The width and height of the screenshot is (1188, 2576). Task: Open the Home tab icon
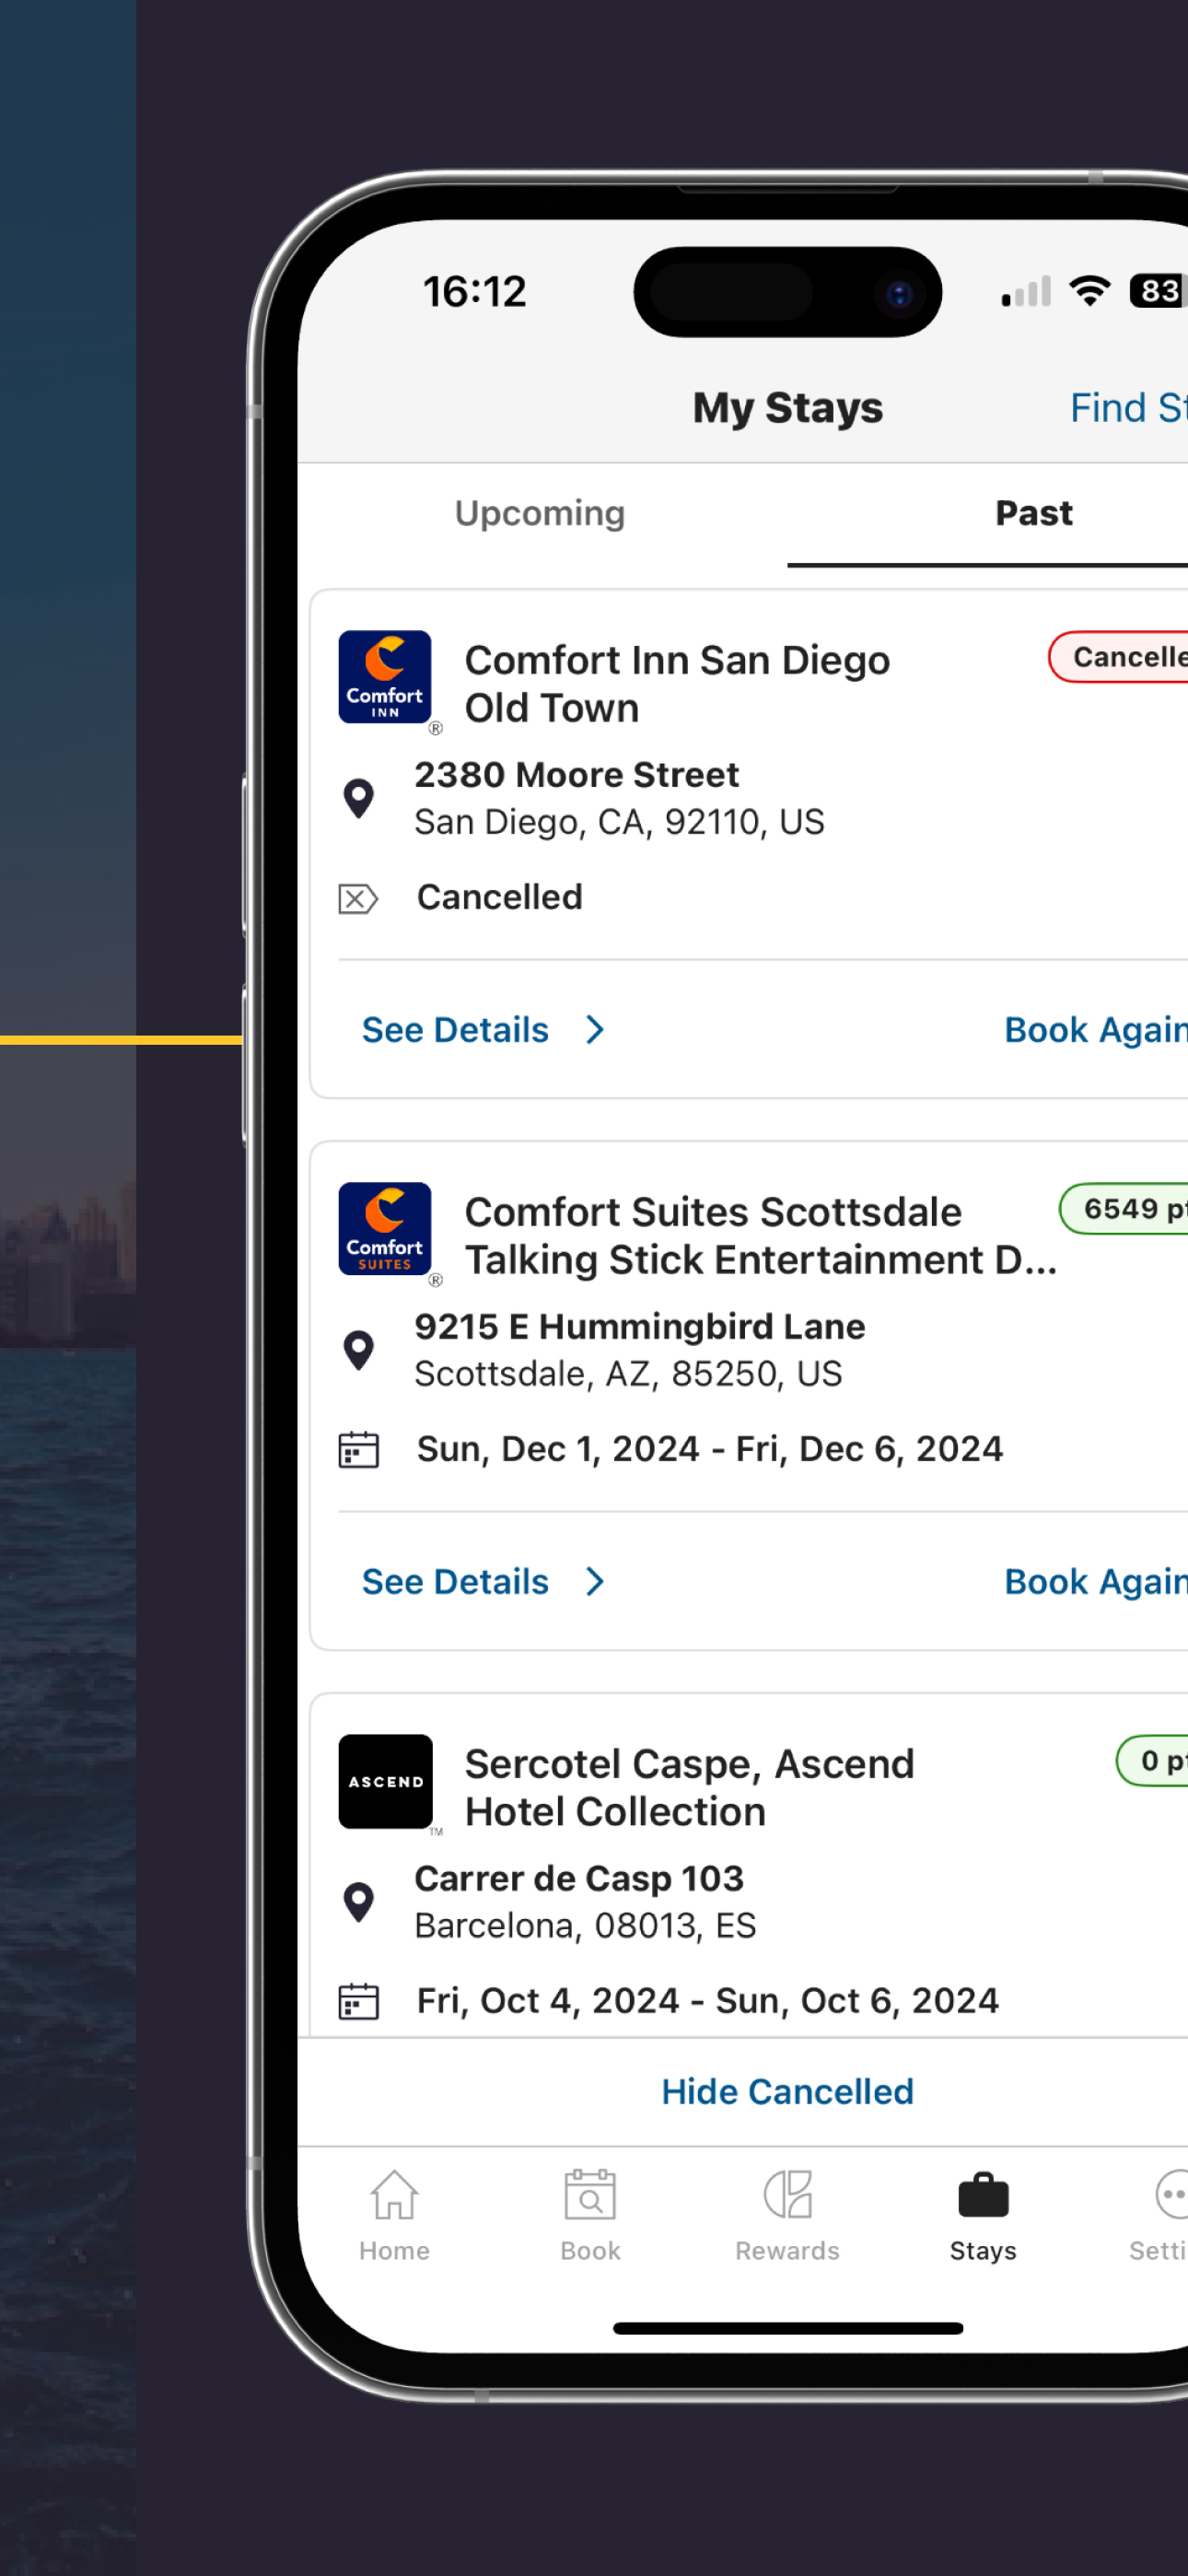click(394, 2196)
